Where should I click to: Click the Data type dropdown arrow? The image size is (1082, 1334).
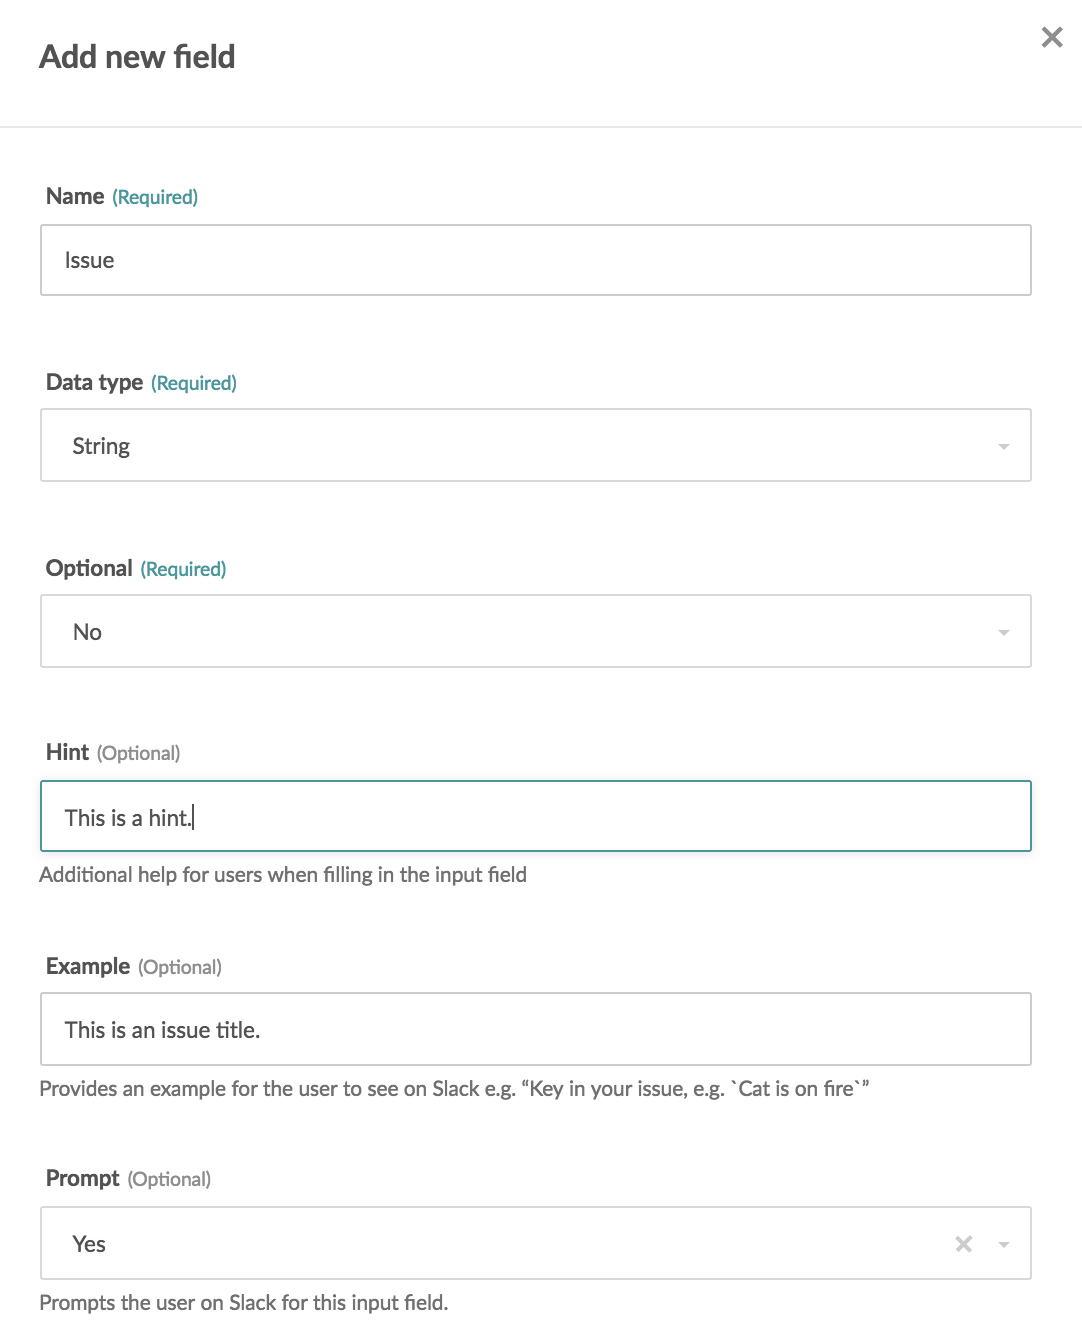pyautogui.click(x=1004, y=447)
